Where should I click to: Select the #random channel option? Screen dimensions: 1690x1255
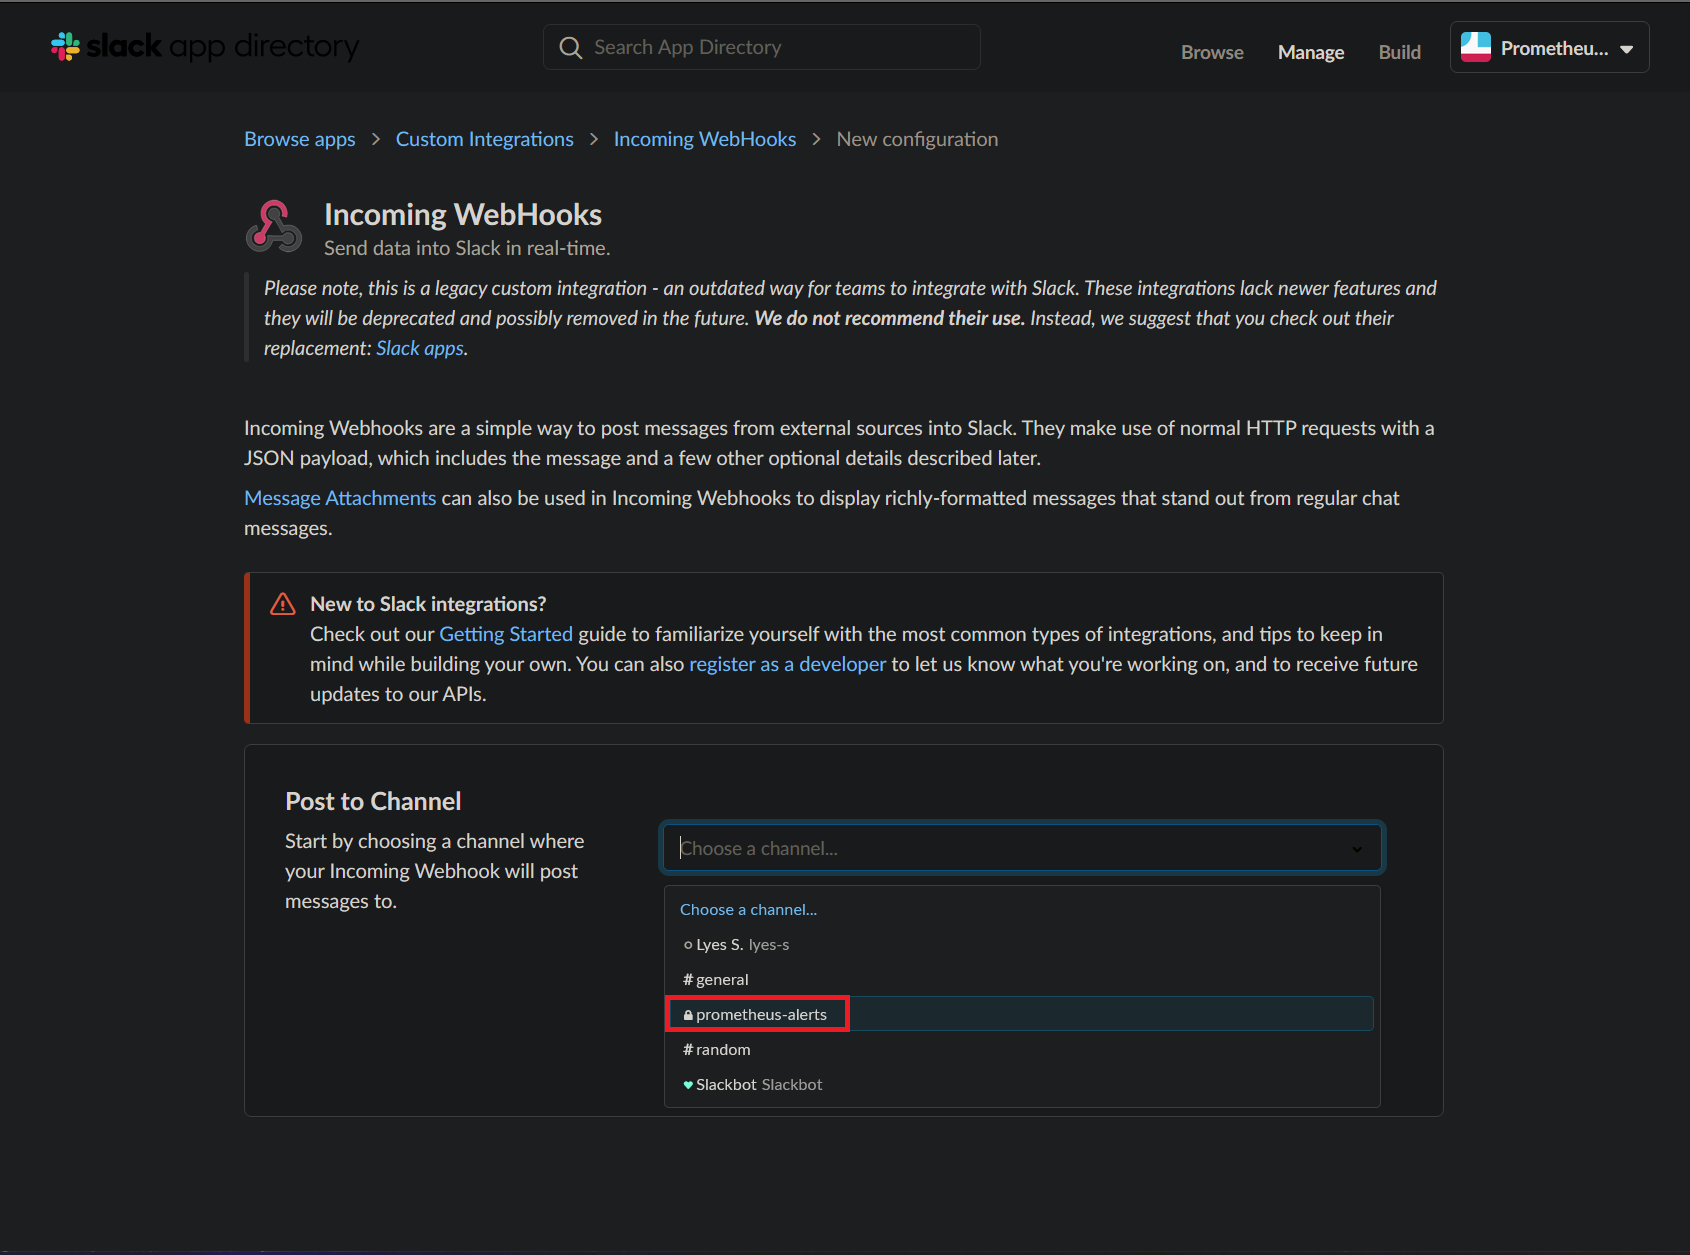[1022, 1049]
